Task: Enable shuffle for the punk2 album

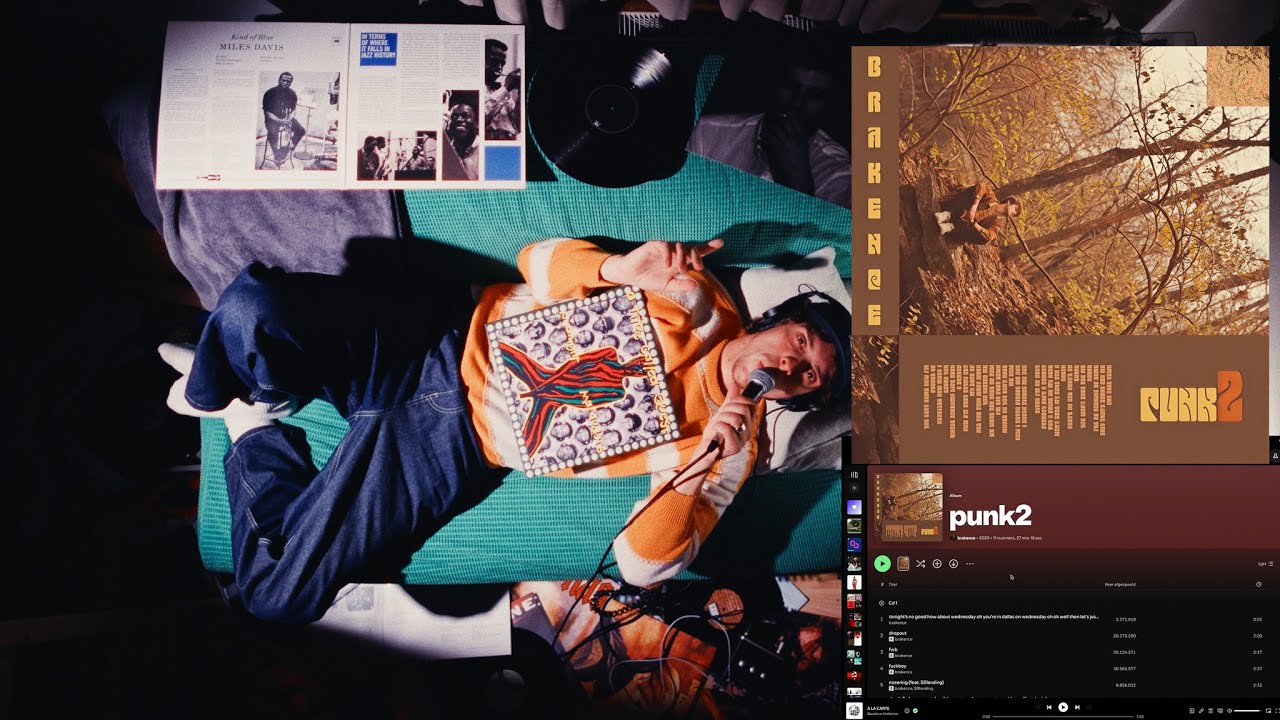Action: click(x=920, y=564)
